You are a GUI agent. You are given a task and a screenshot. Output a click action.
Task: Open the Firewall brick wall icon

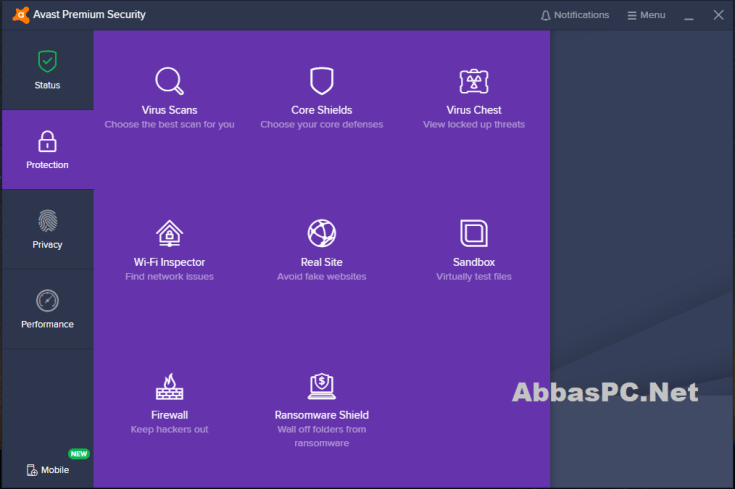click(169, 386)
